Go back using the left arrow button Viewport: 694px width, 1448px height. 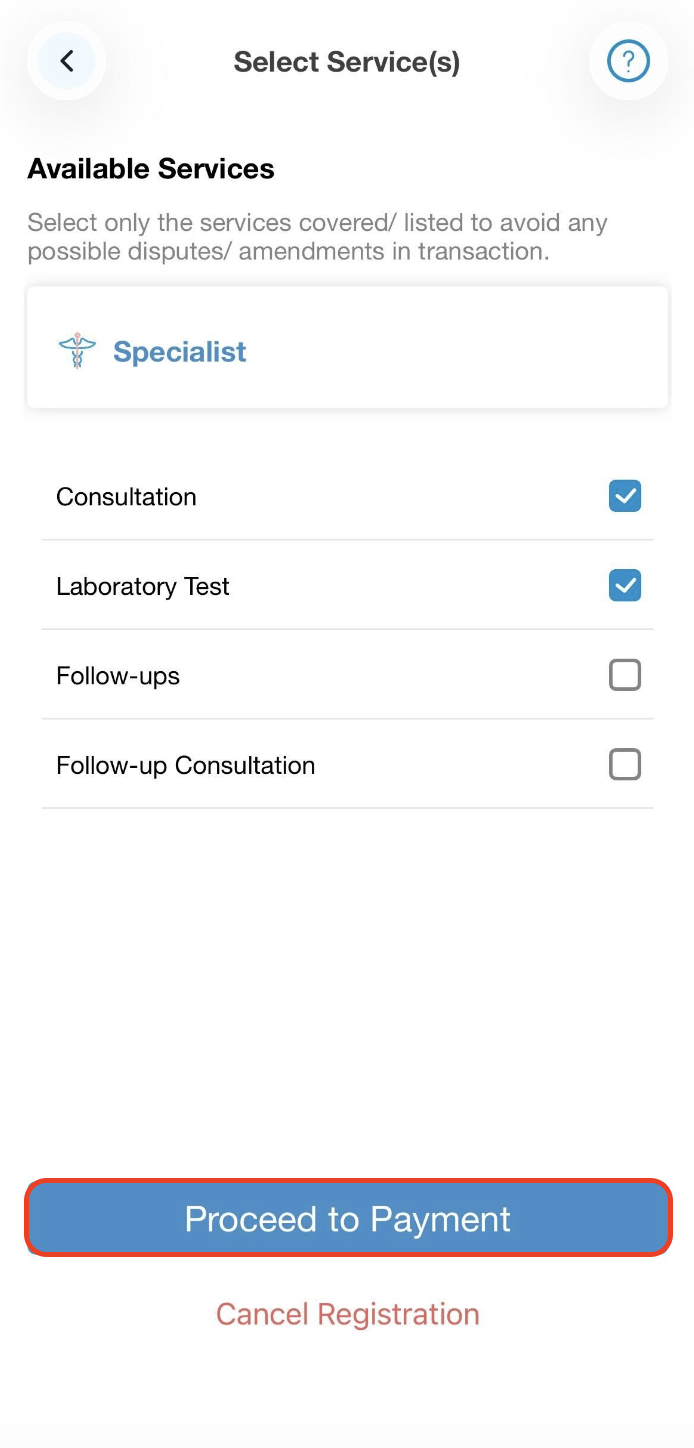point(67,62)
